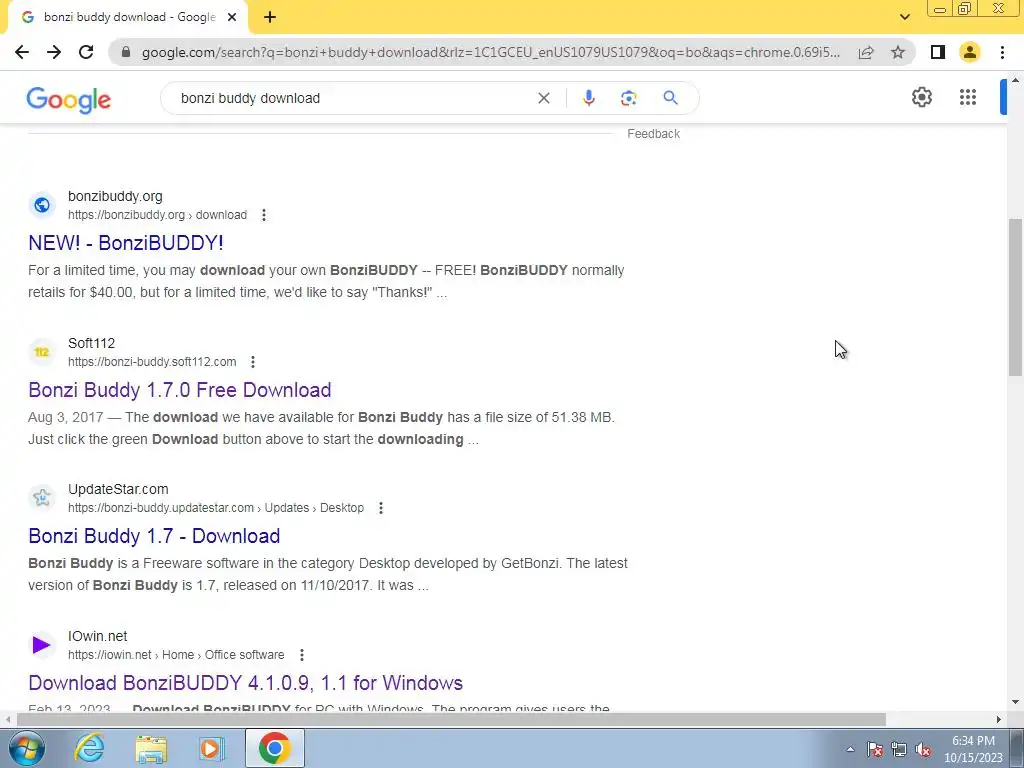
Task: Reload the current page
Action: pyautogui.click(x=86, y=52)
